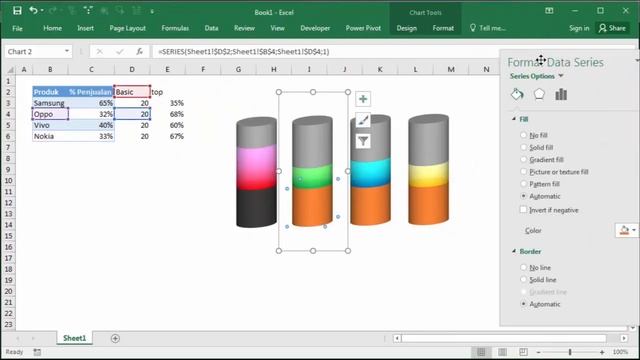Screen dimensions: 640x360
Task: Click the Name Box showing Chart 2
Action: pos(34,51)
